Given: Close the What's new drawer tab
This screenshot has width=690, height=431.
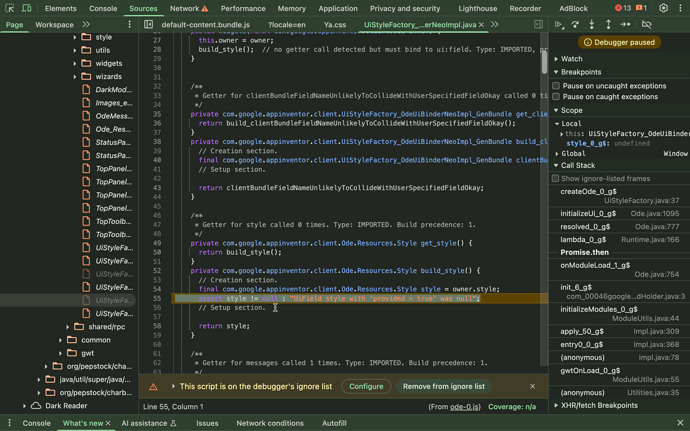Looking at the screenshot, I should (108, 423).
